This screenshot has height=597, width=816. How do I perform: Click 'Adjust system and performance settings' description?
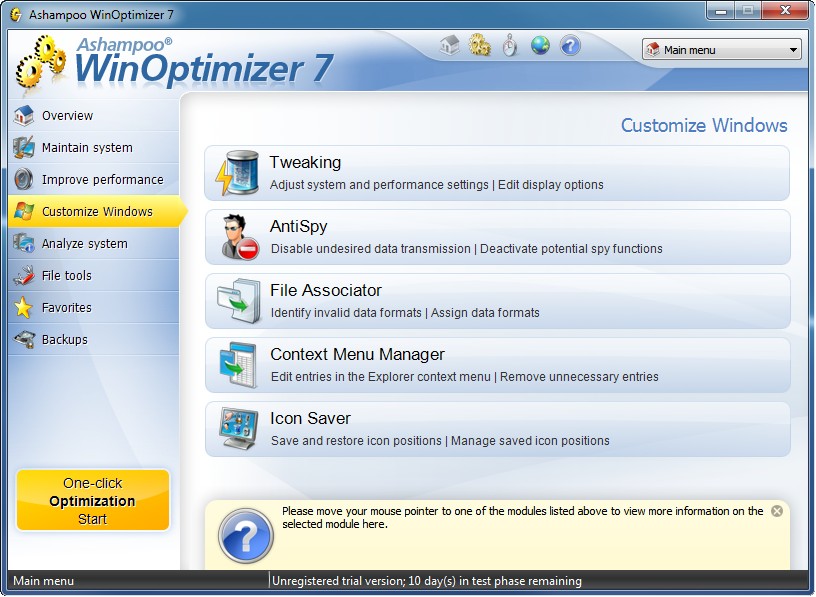tap(379, 185)
